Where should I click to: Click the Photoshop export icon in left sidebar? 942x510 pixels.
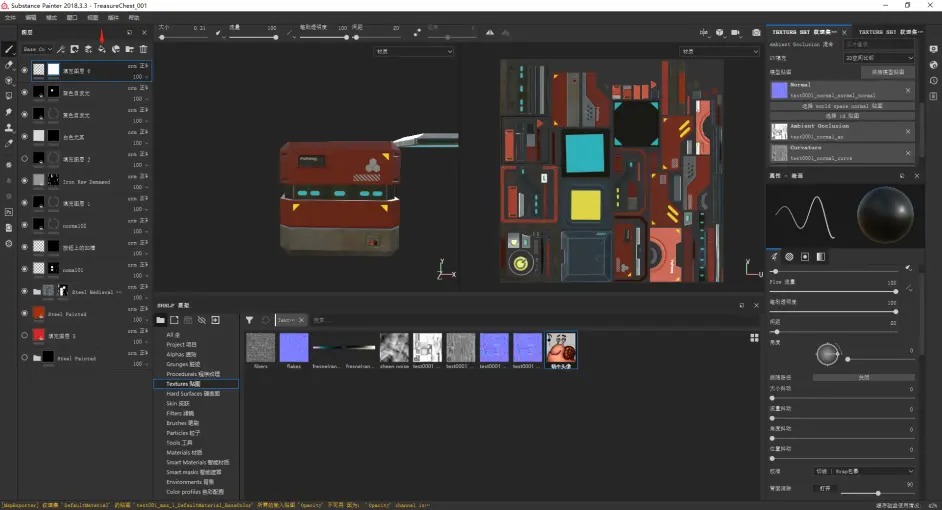tap(9, 212)
